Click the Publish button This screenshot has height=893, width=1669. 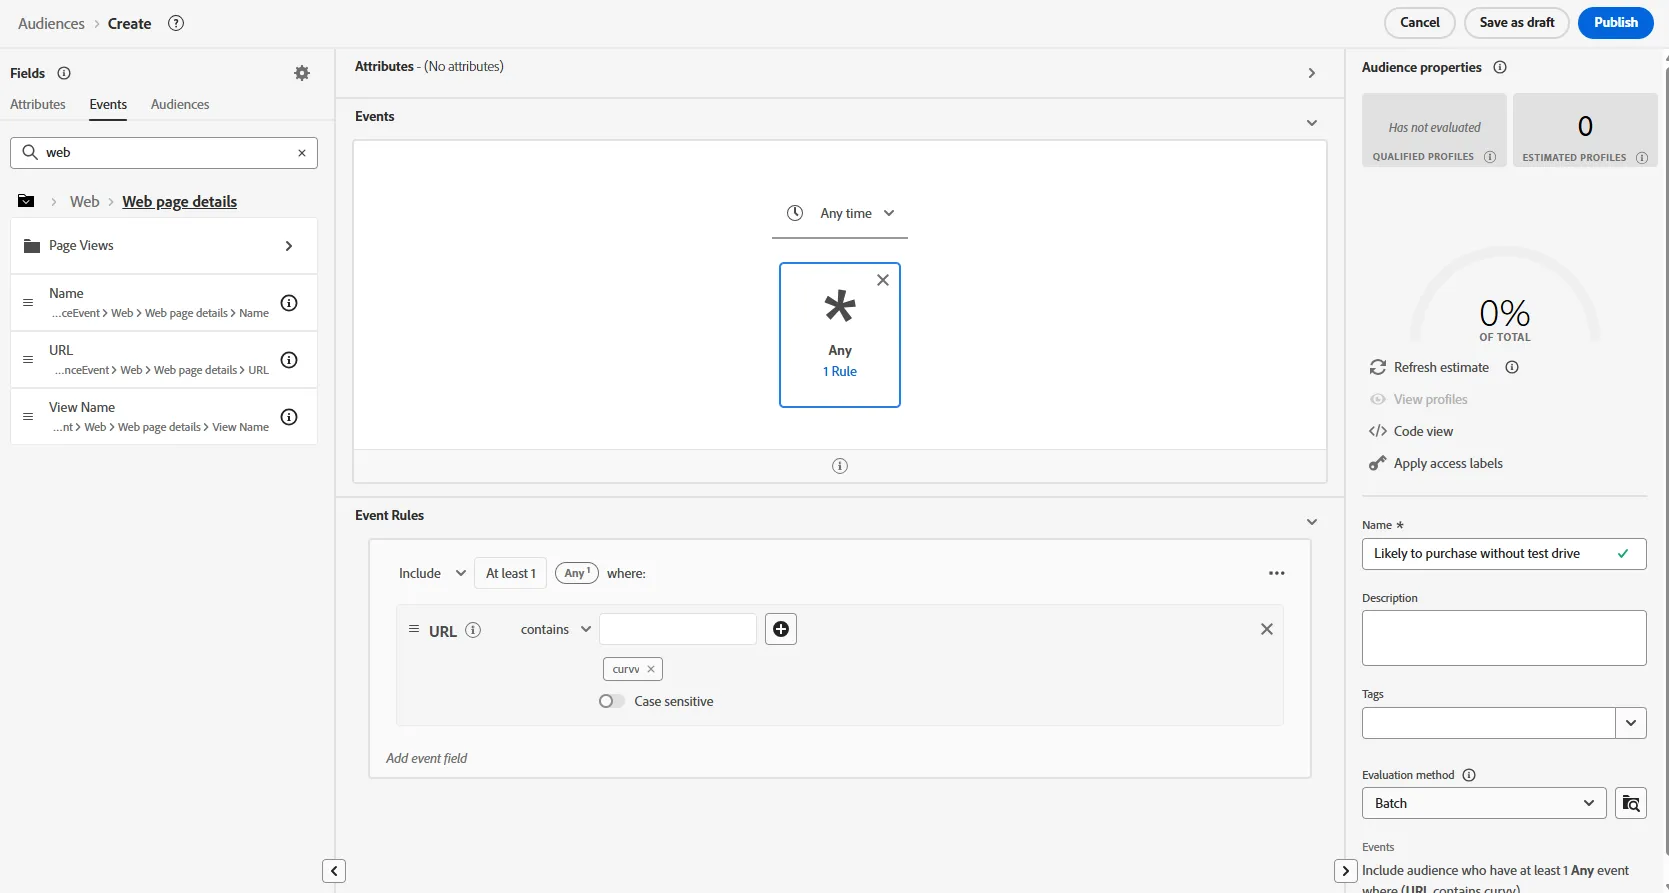[1616, 23]
